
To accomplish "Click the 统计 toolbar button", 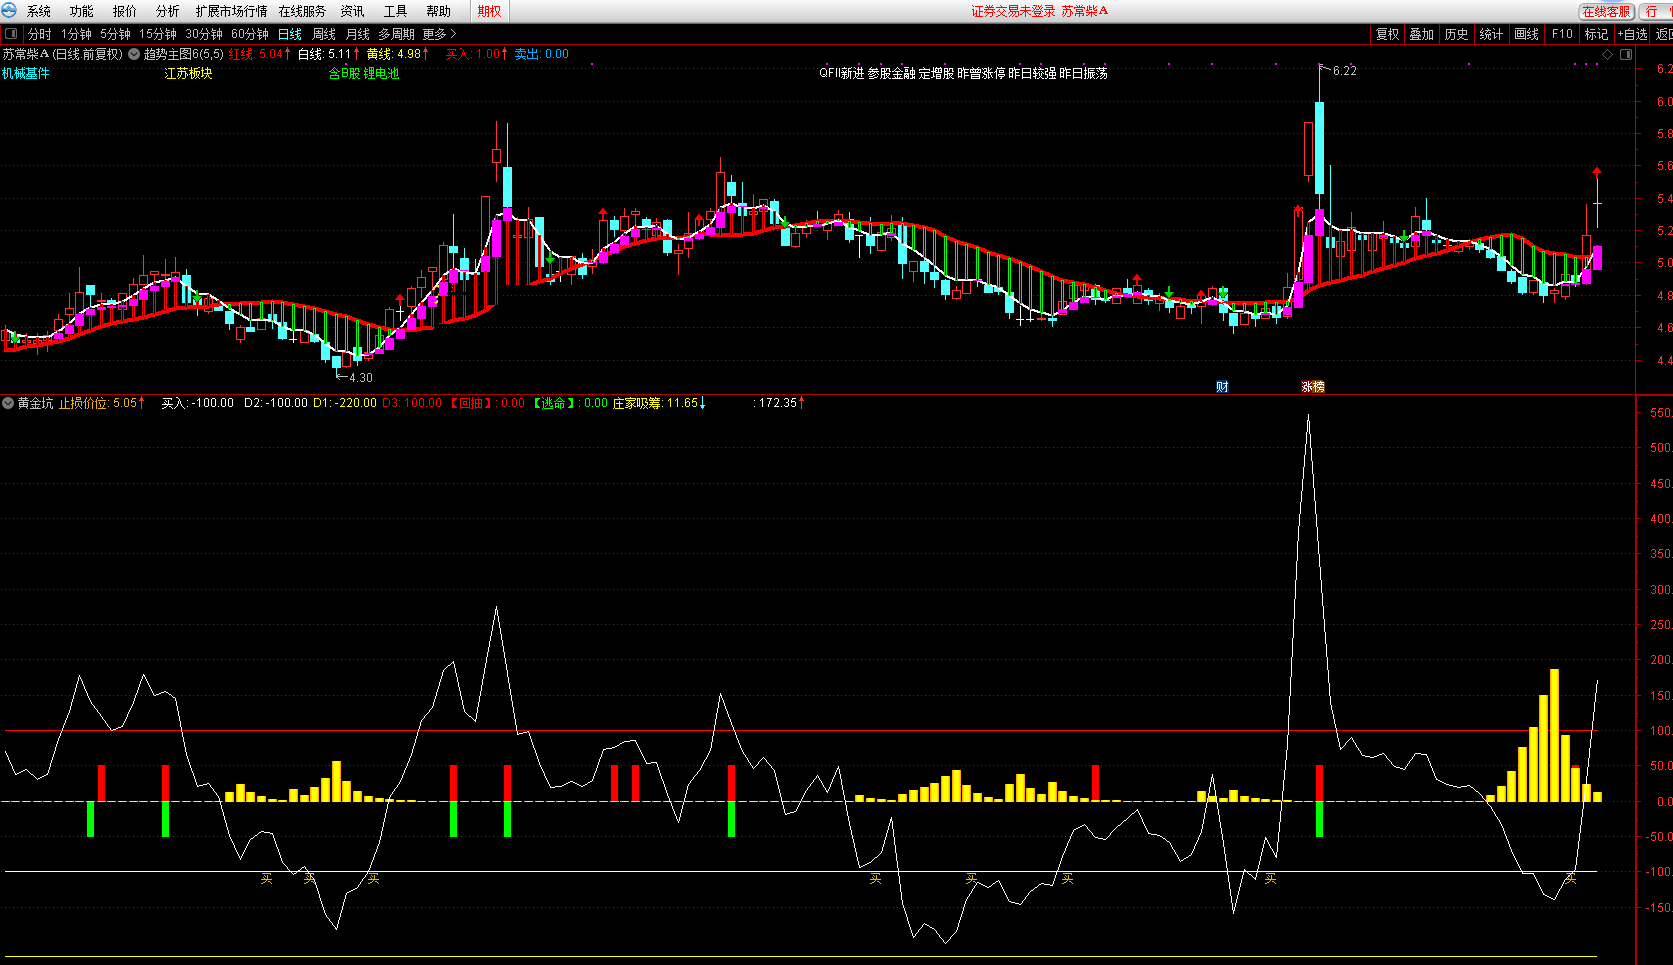I will [x=1491, y=34].
